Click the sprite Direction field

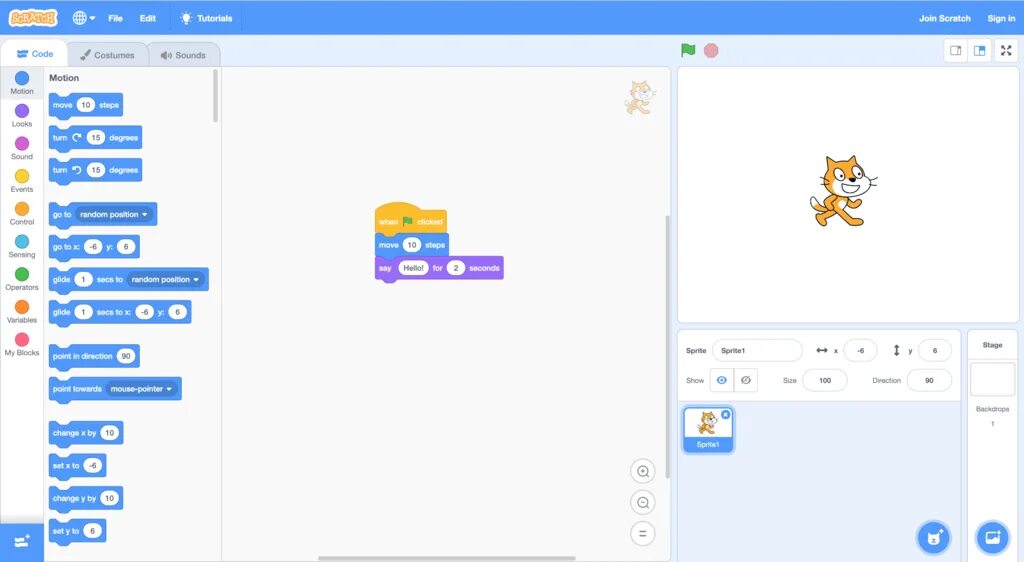[x=929, y=380]
